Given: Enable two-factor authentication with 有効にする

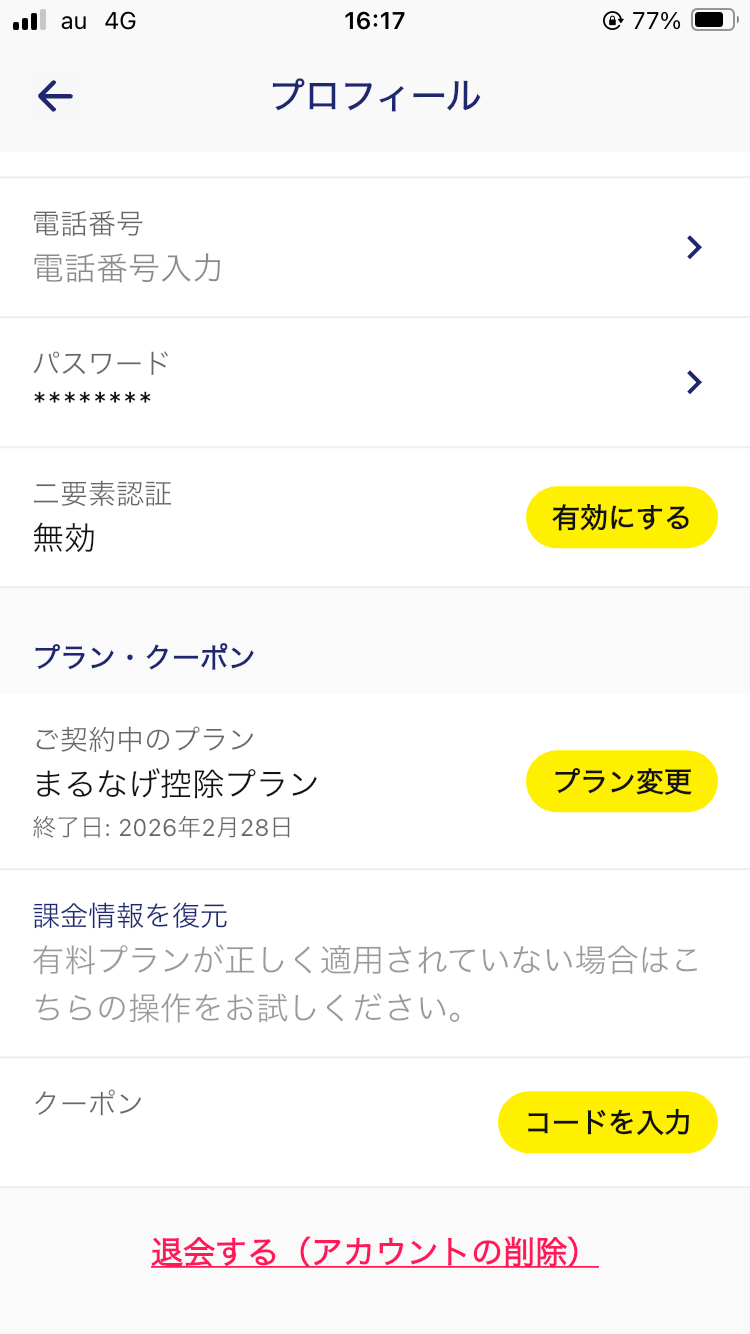Looking at the screenshot, I should coord(622,517).
